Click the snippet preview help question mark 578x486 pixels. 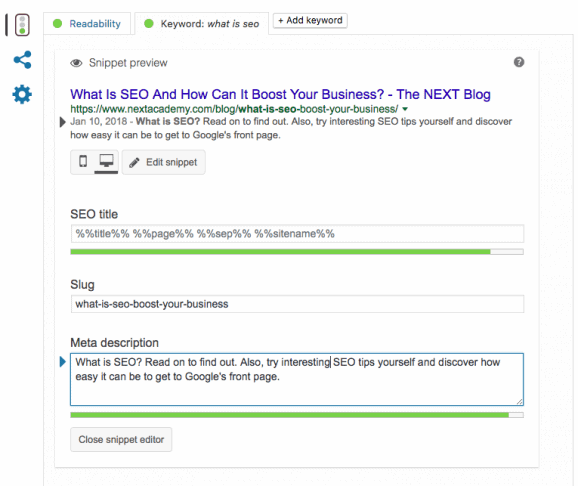pyautogui.click(x=519, y=62)
